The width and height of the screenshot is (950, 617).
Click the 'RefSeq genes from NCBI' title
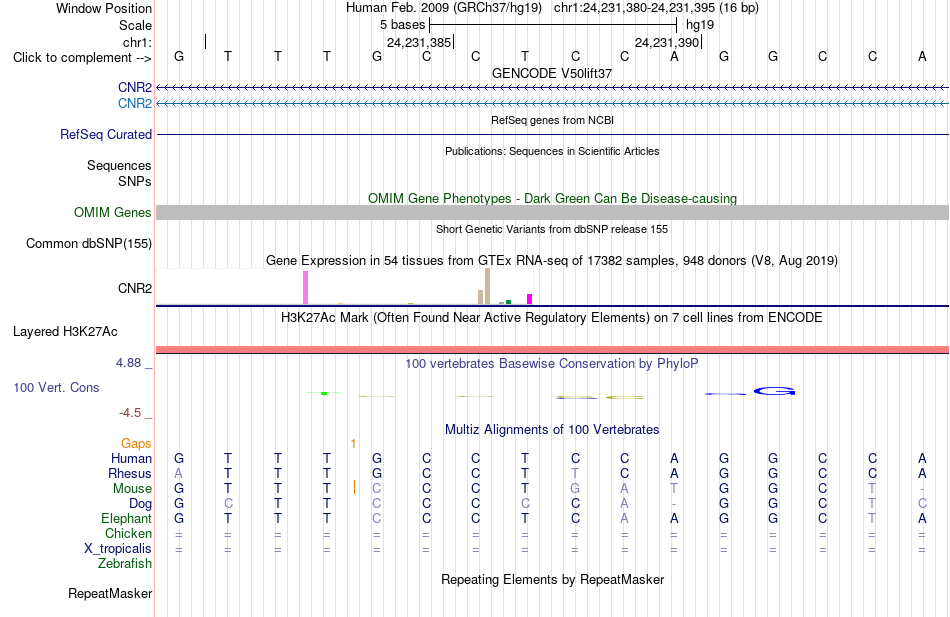[x=552, y=120]
